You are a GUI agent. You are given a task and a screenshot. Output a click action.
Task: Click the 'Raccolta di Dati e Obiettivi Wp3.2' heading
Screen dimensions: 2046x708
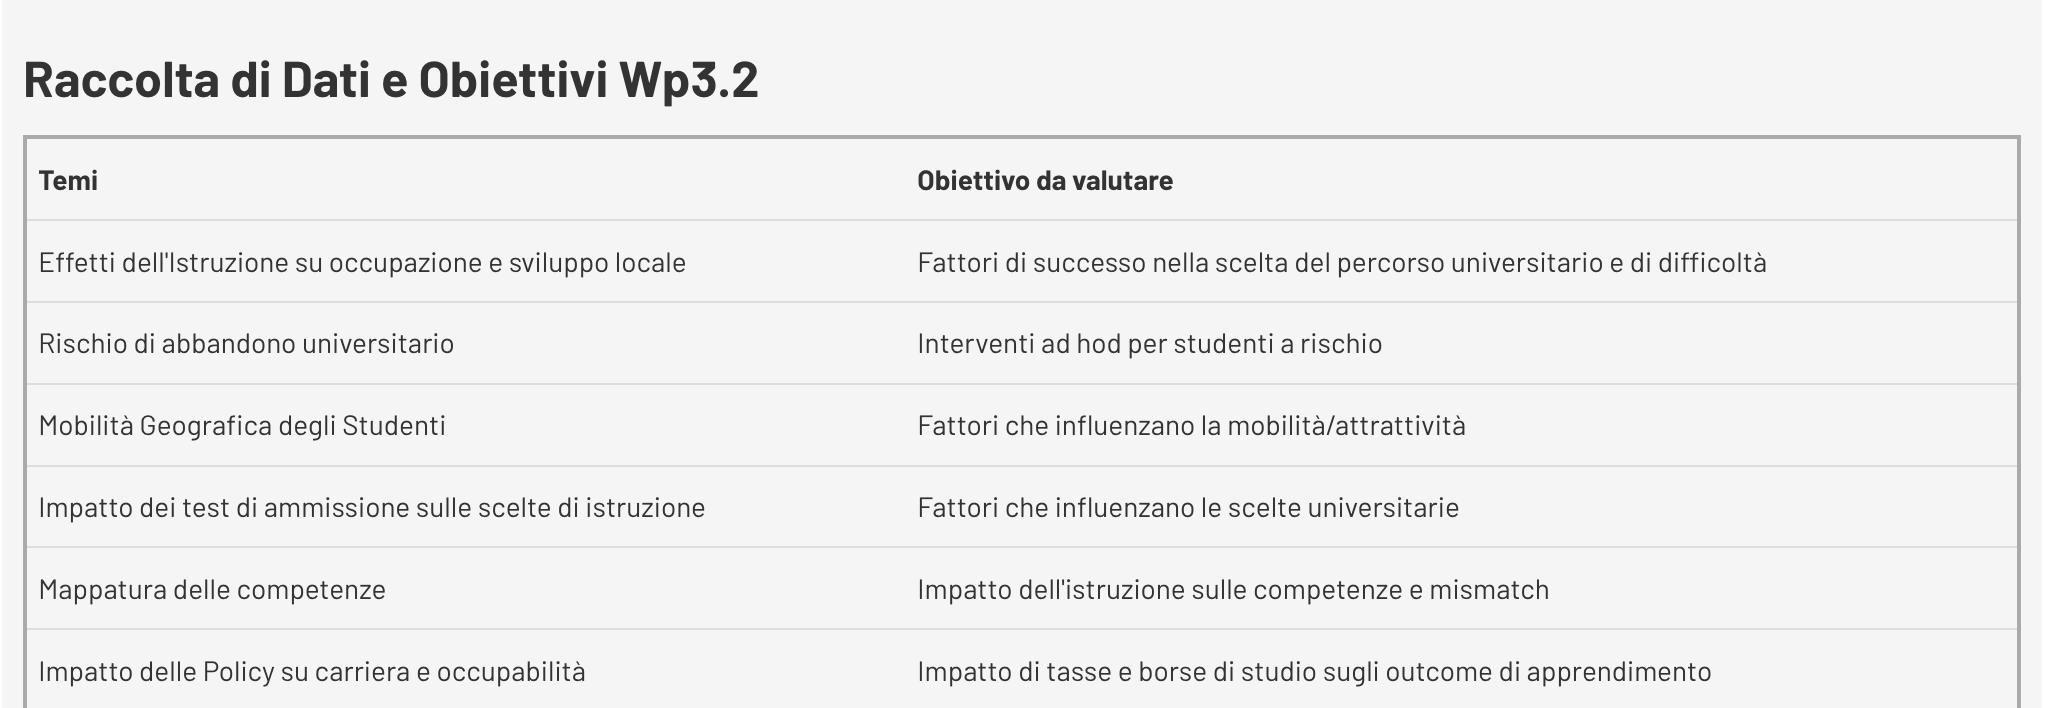pos(391,80)
